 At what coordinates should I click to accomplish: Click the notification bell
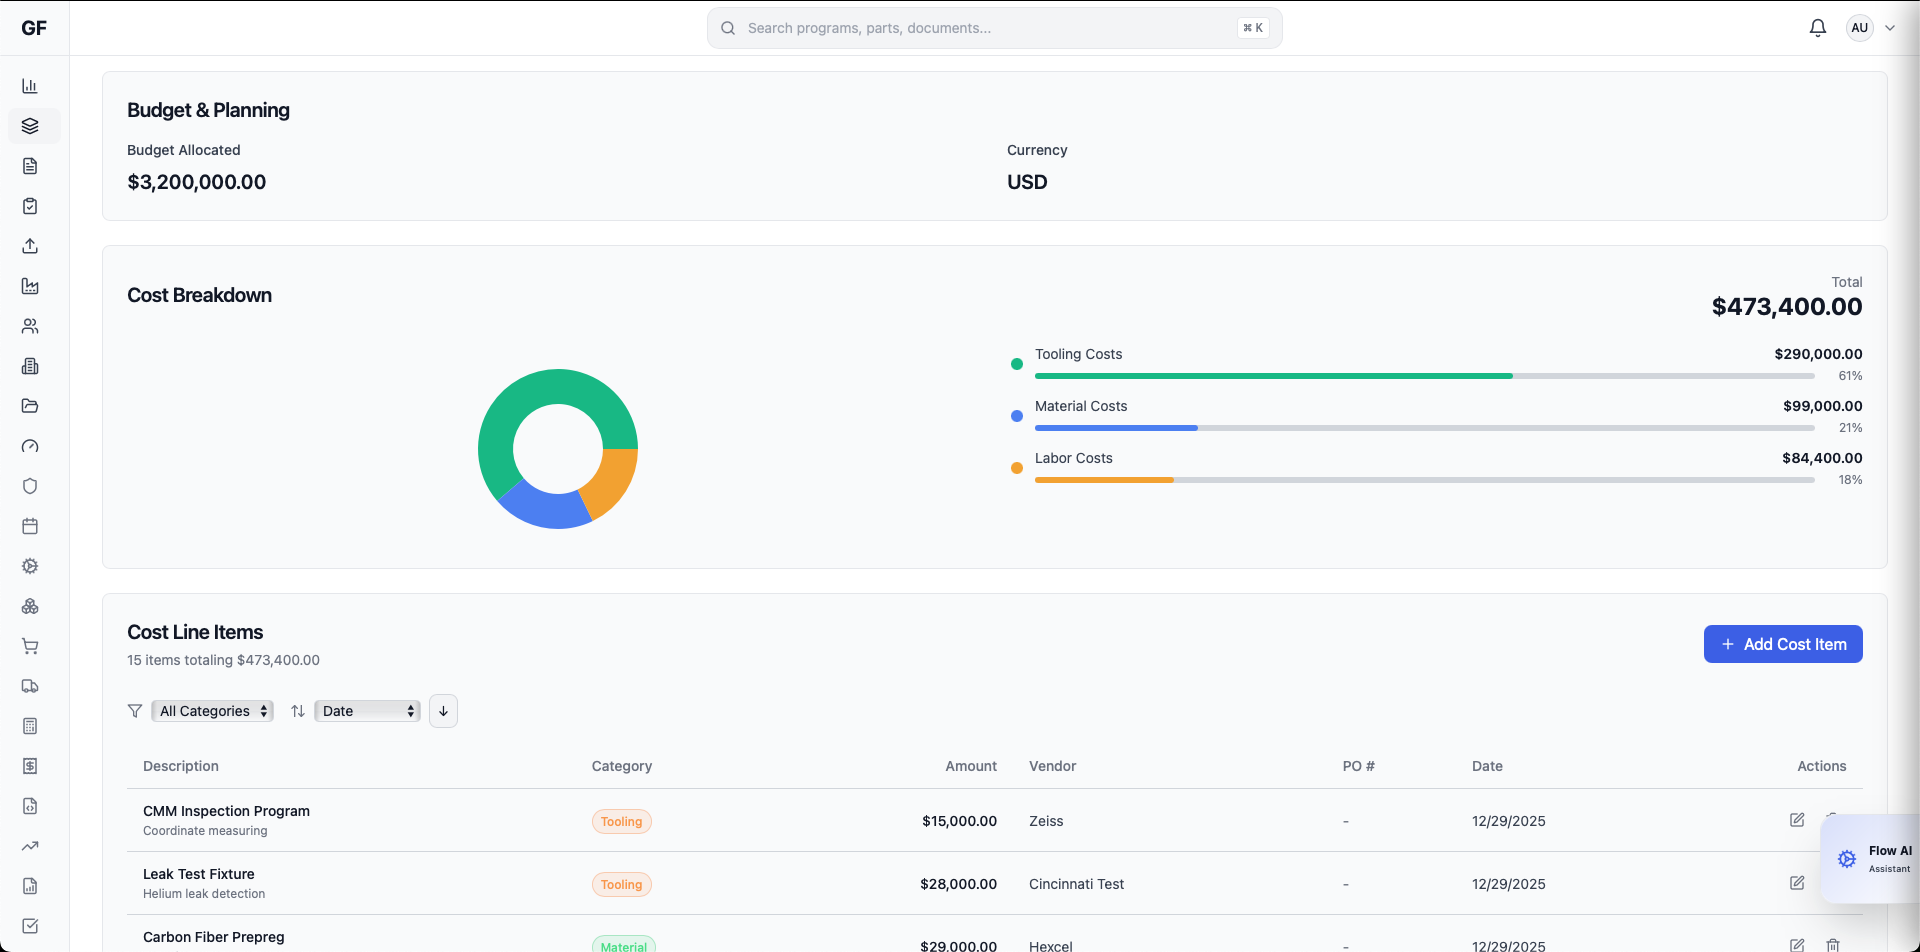point(1817,28)
